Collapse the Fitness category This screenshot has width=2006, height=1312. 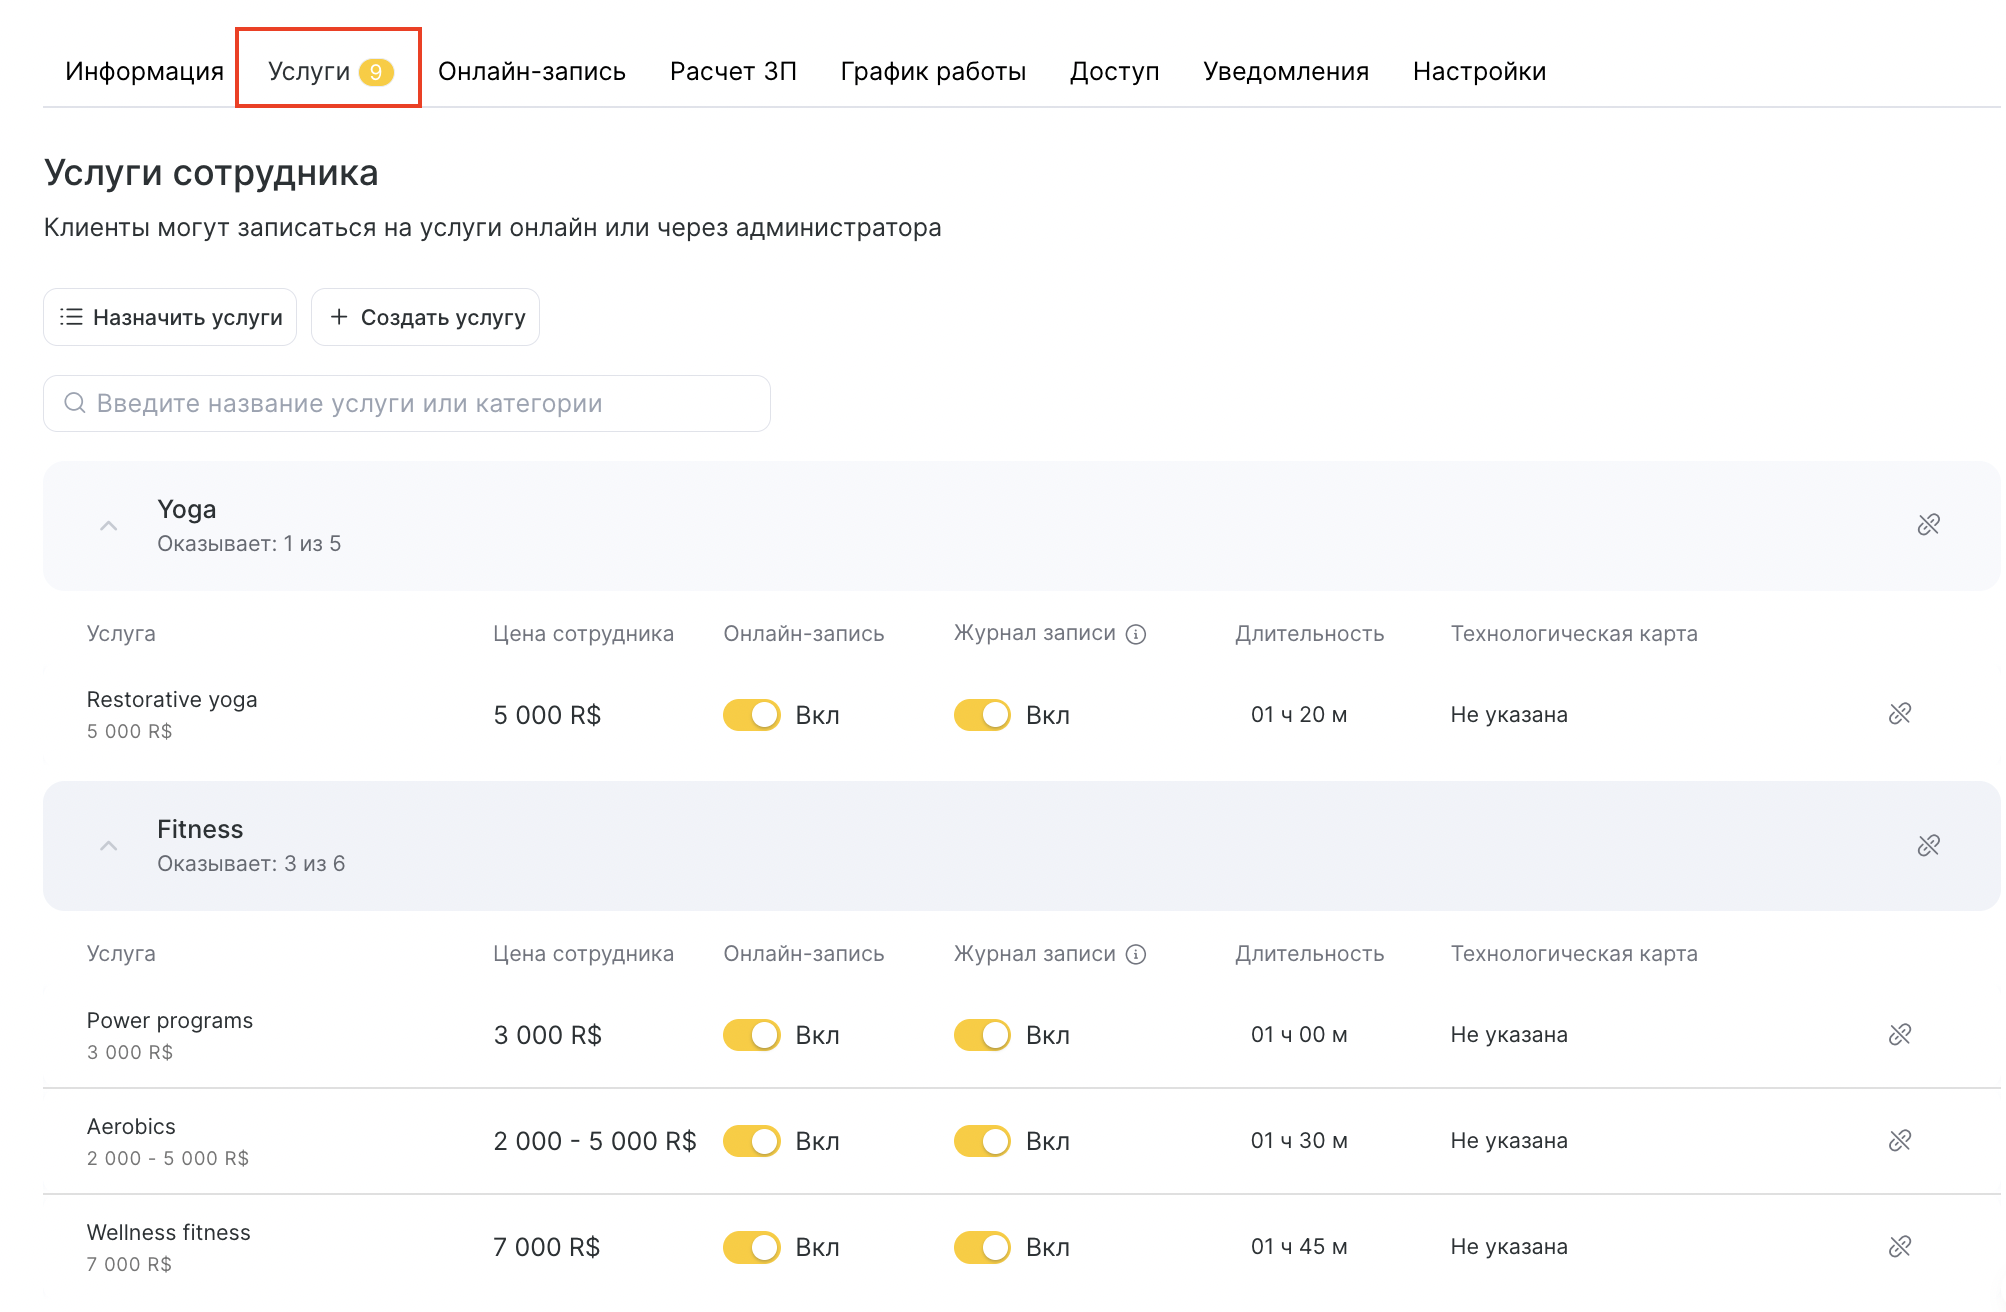pos(109,846)
